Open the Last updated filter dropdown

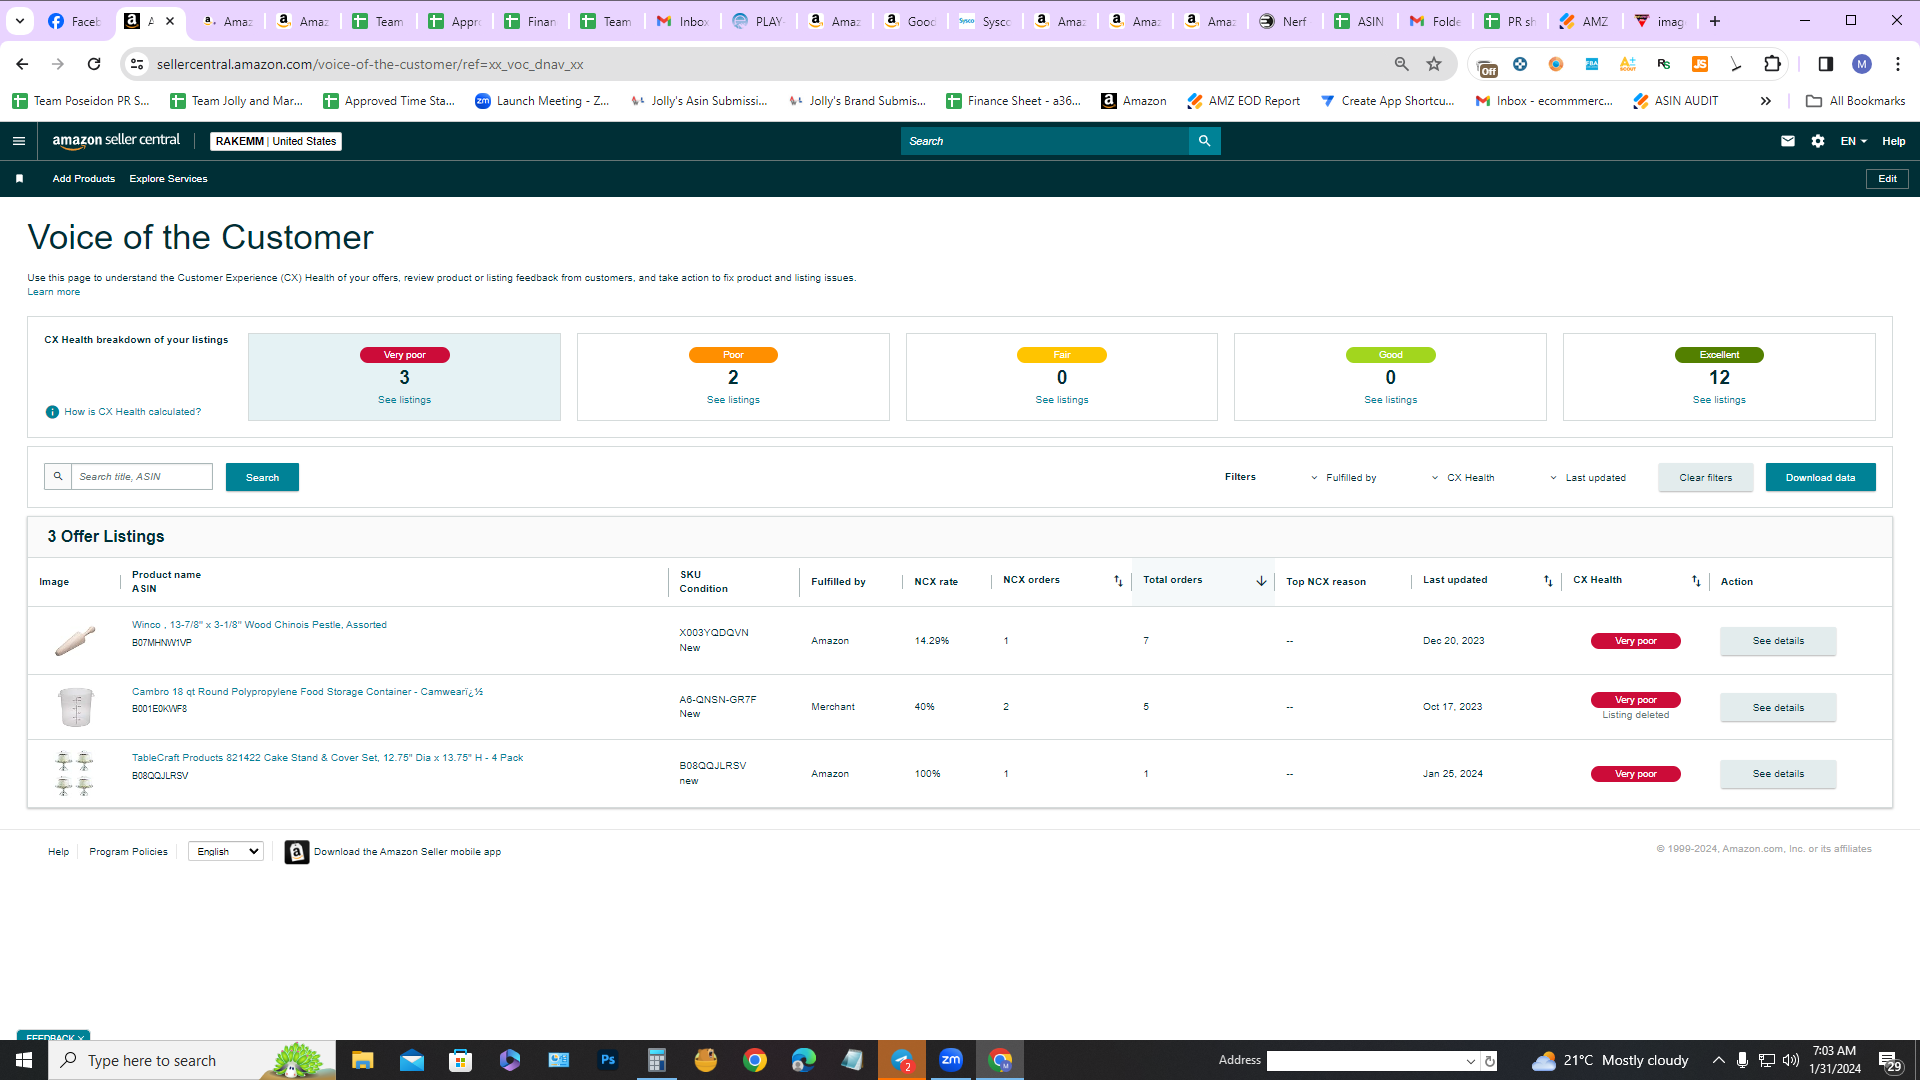[x=1588, y=478]
